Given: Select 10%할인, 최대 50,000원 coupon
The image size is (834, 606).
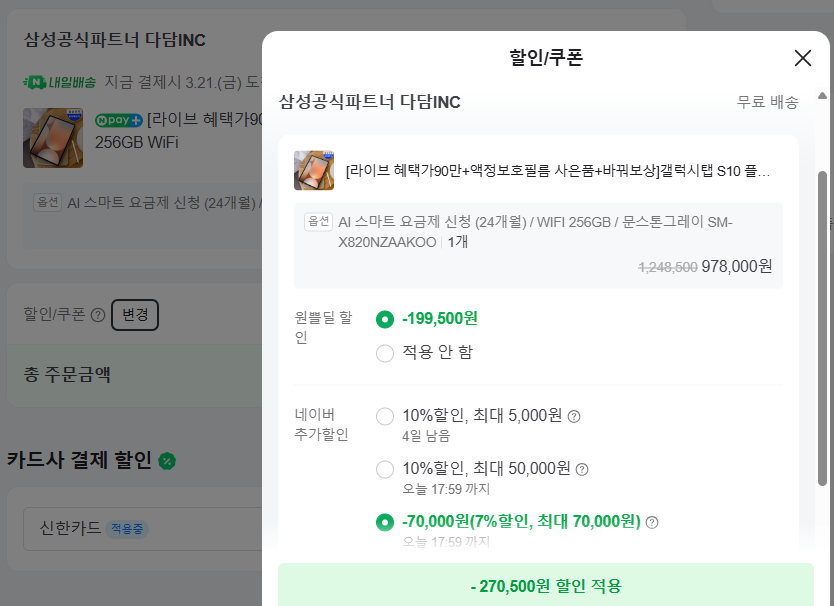Looking at the screenshot, I should [x=385, y=469].
